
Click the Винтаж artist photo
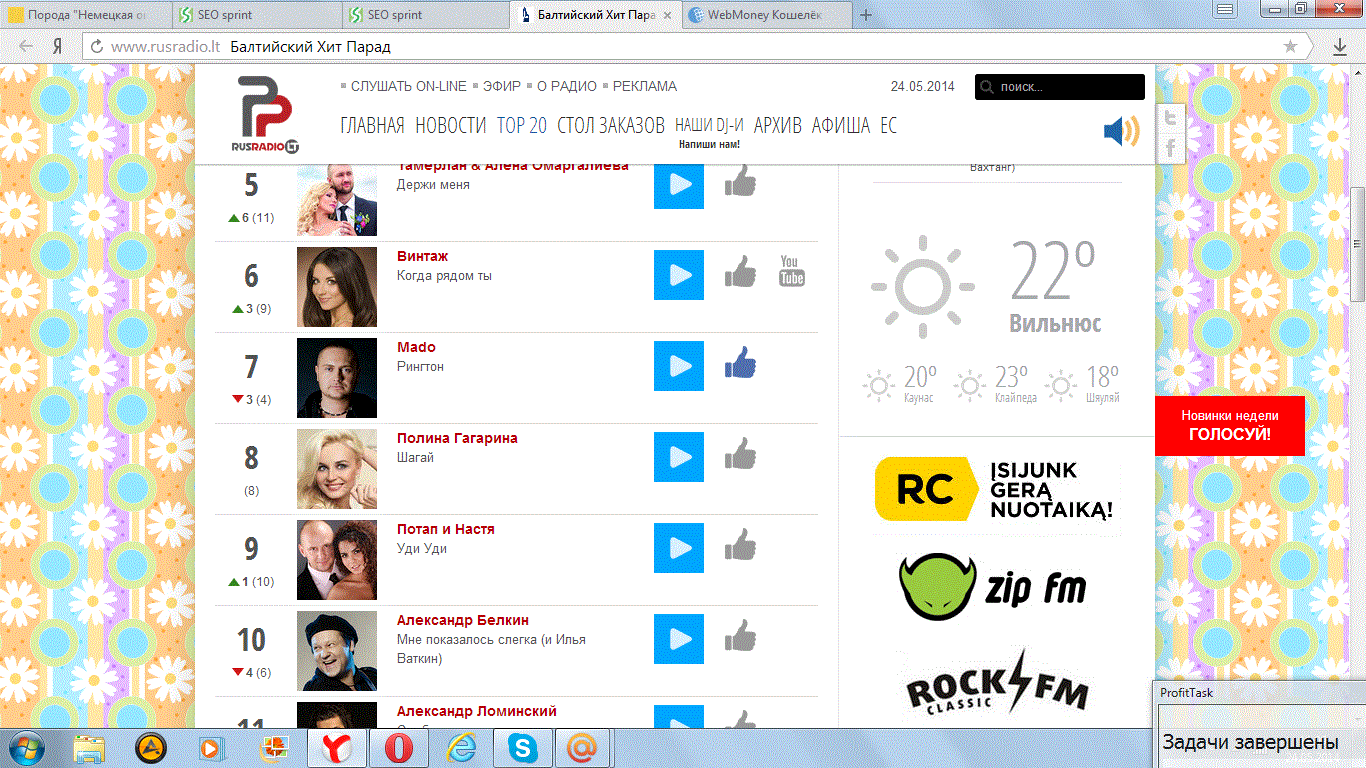click(x=337, y=287)
